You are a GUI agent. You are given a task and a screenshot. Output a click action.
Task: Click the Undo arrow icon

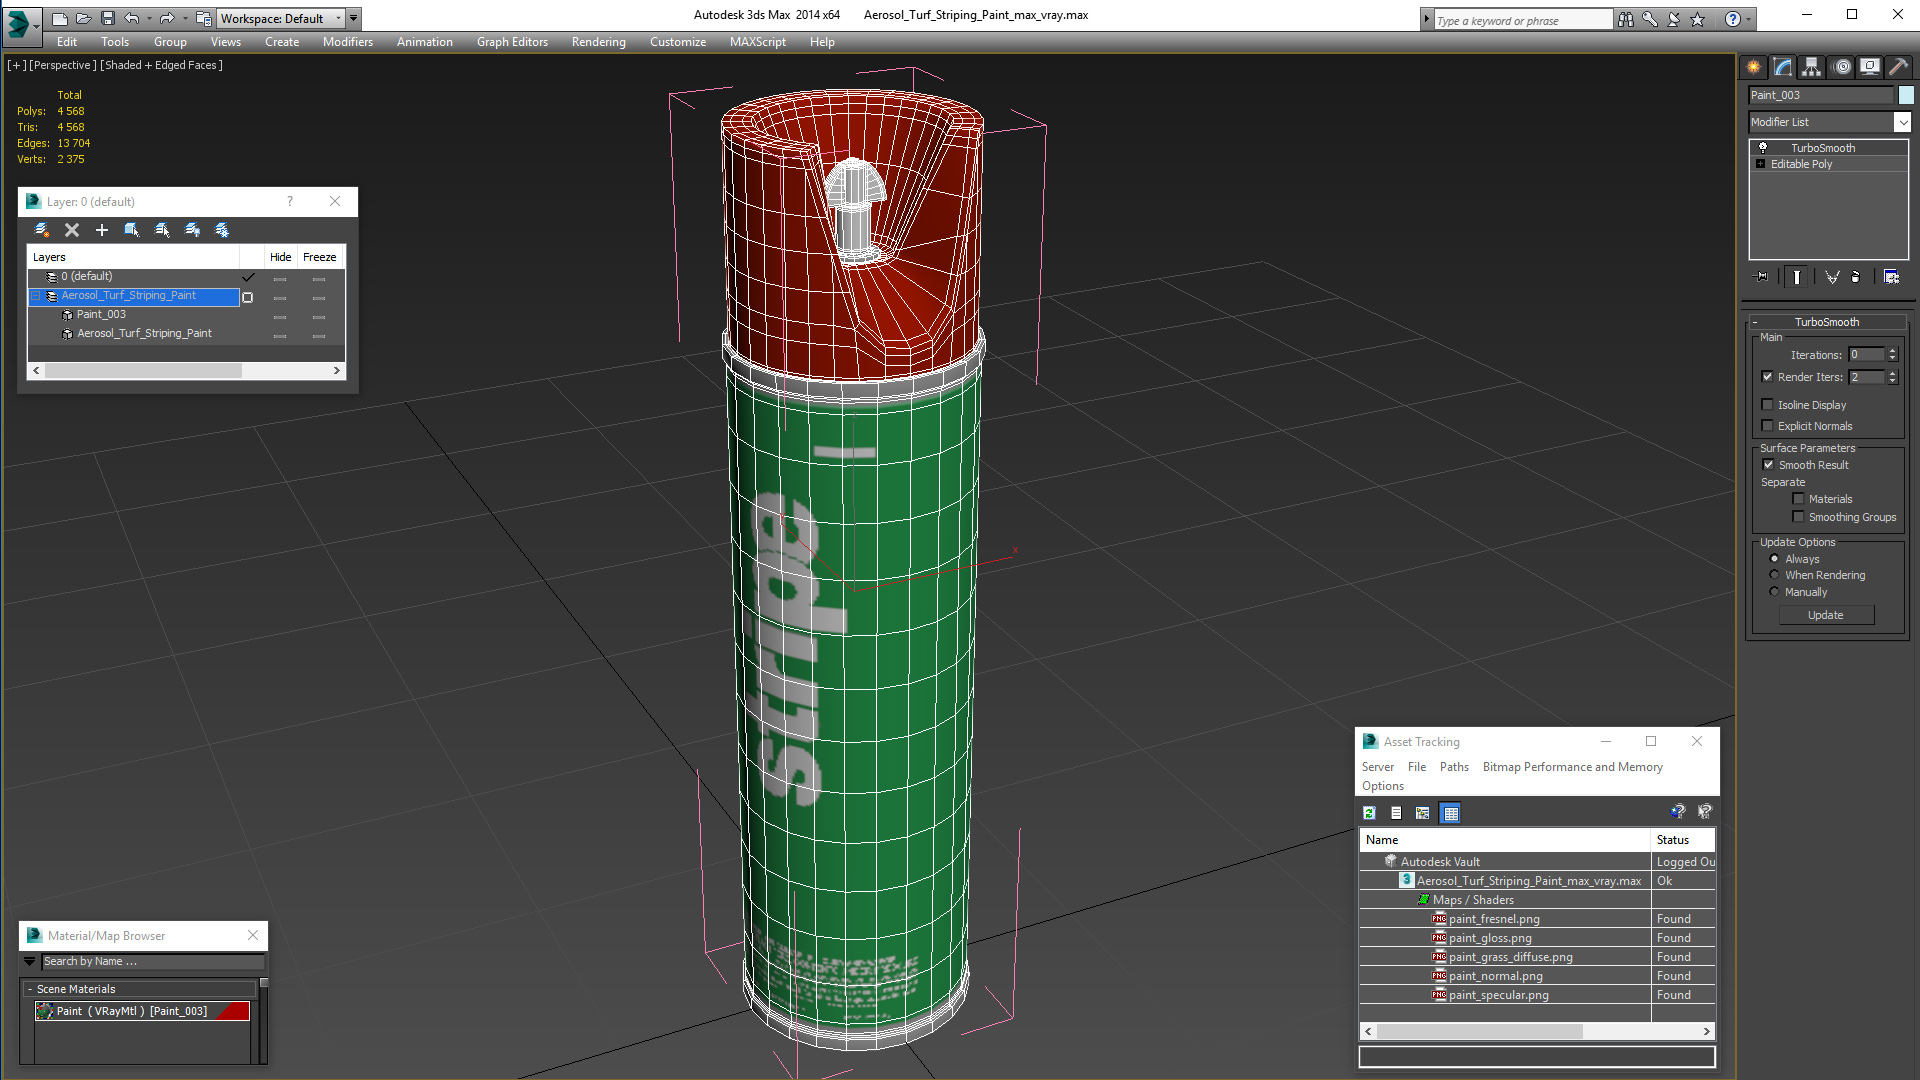pyautogui.click(x=132, y=18)
